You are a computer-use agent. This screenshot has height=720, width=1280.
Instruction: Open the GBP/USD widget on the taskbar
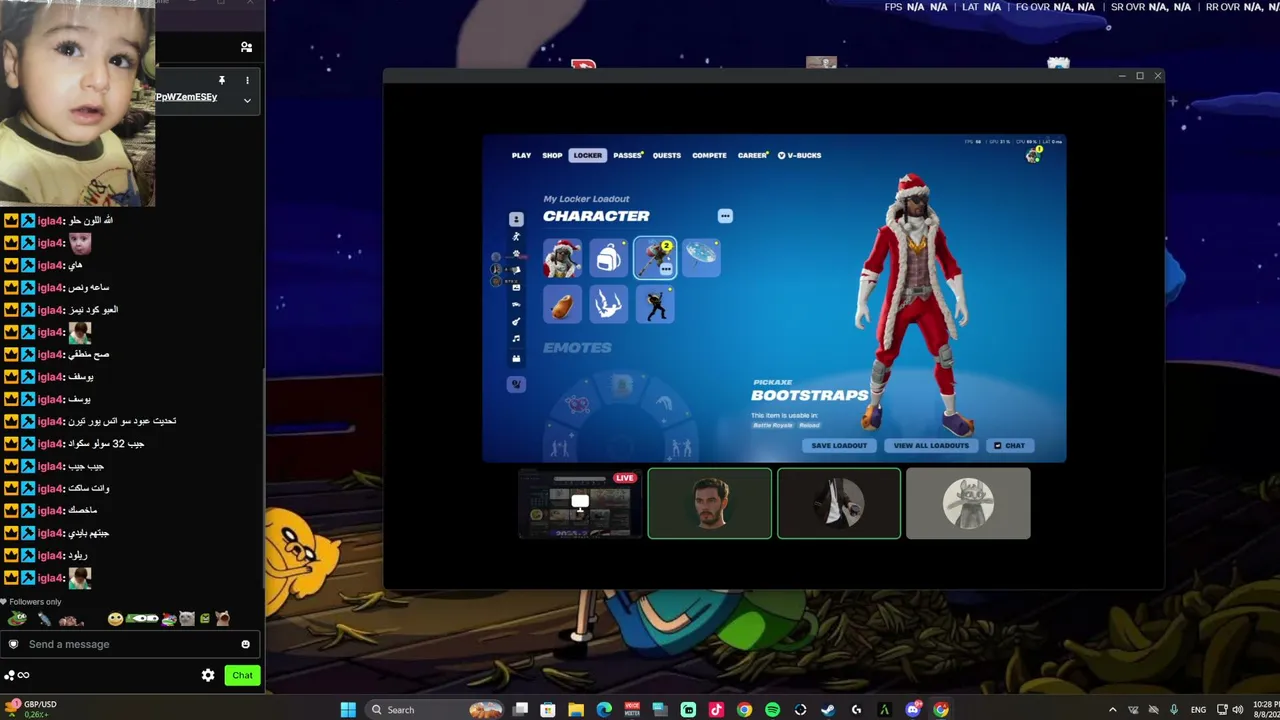click(30, 709)
